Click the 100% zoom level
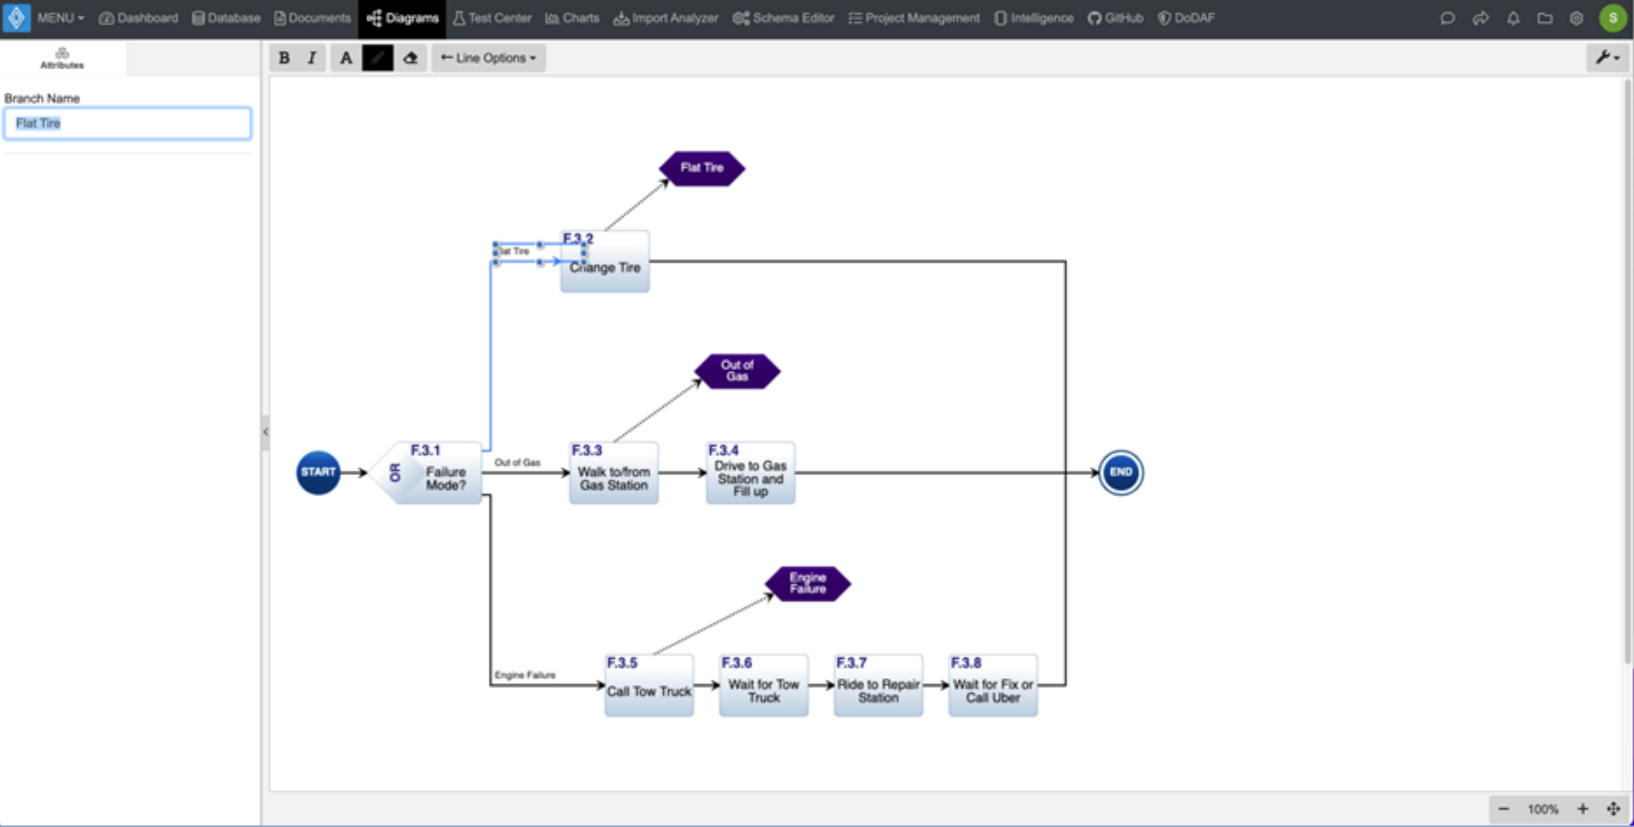The image size is (1634, 827). pos(1543,809)
